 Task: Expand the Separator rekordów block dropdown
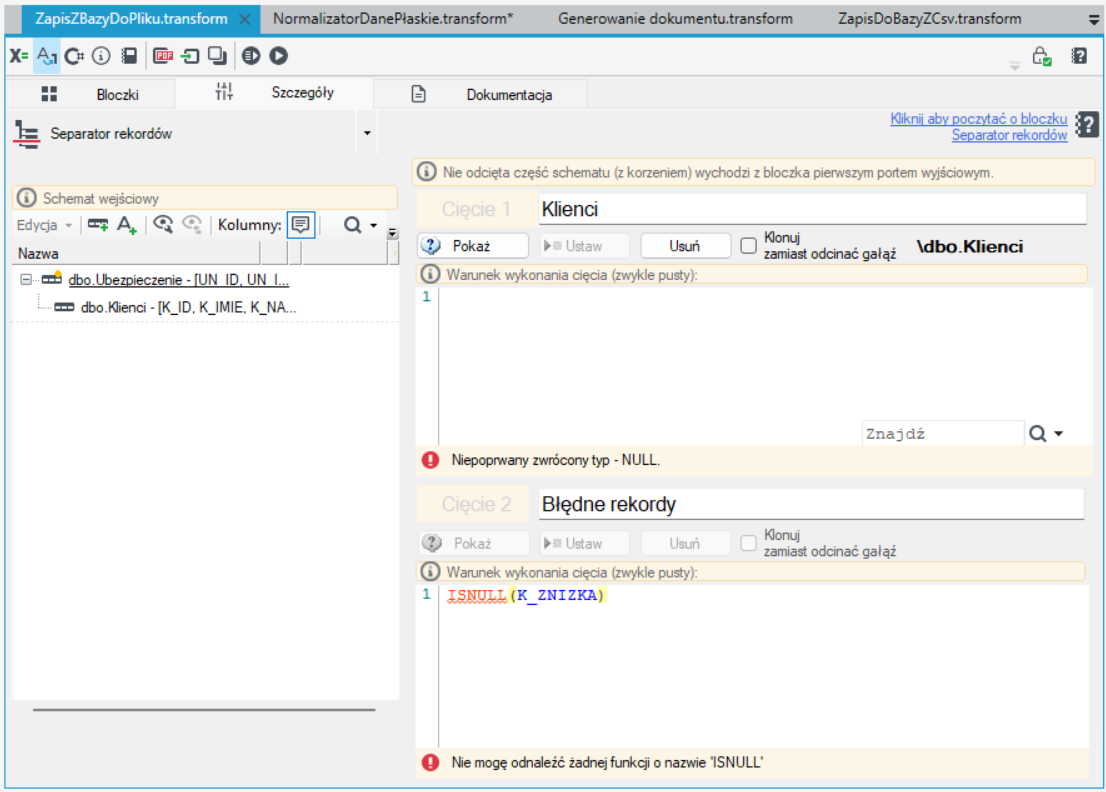tap(367, 133)
